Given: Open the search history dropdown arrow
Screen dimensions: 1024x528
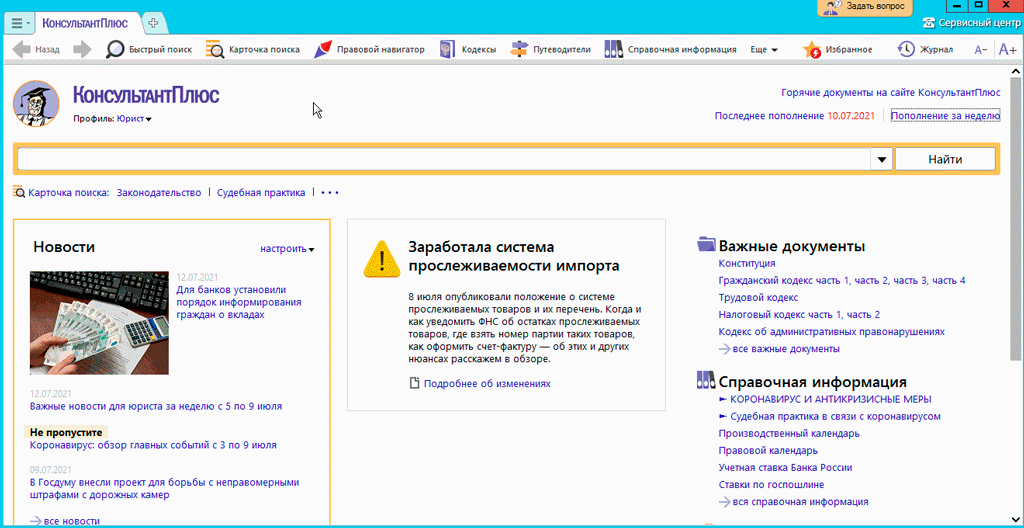Looking at the screenshot, I should (x=881, y=159).
